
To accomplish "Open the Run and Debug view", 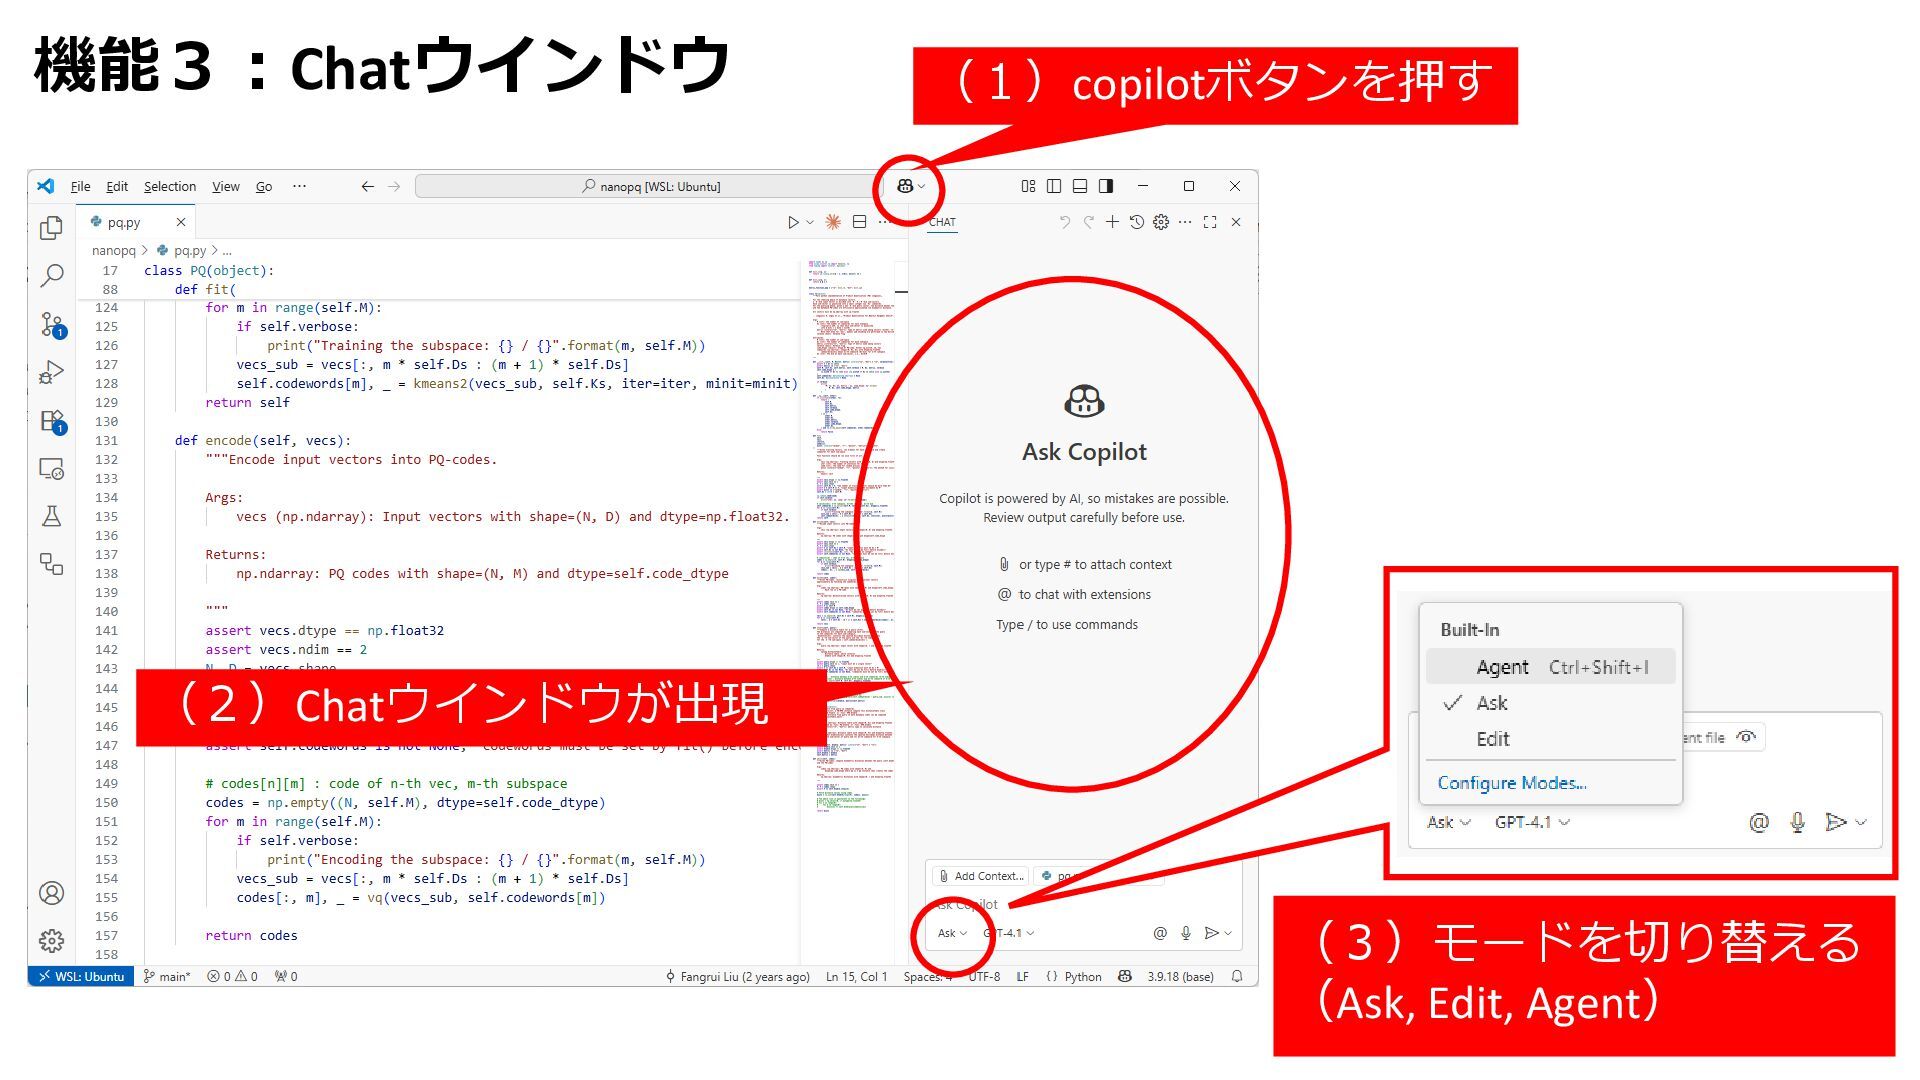I will tap(51, 372).
